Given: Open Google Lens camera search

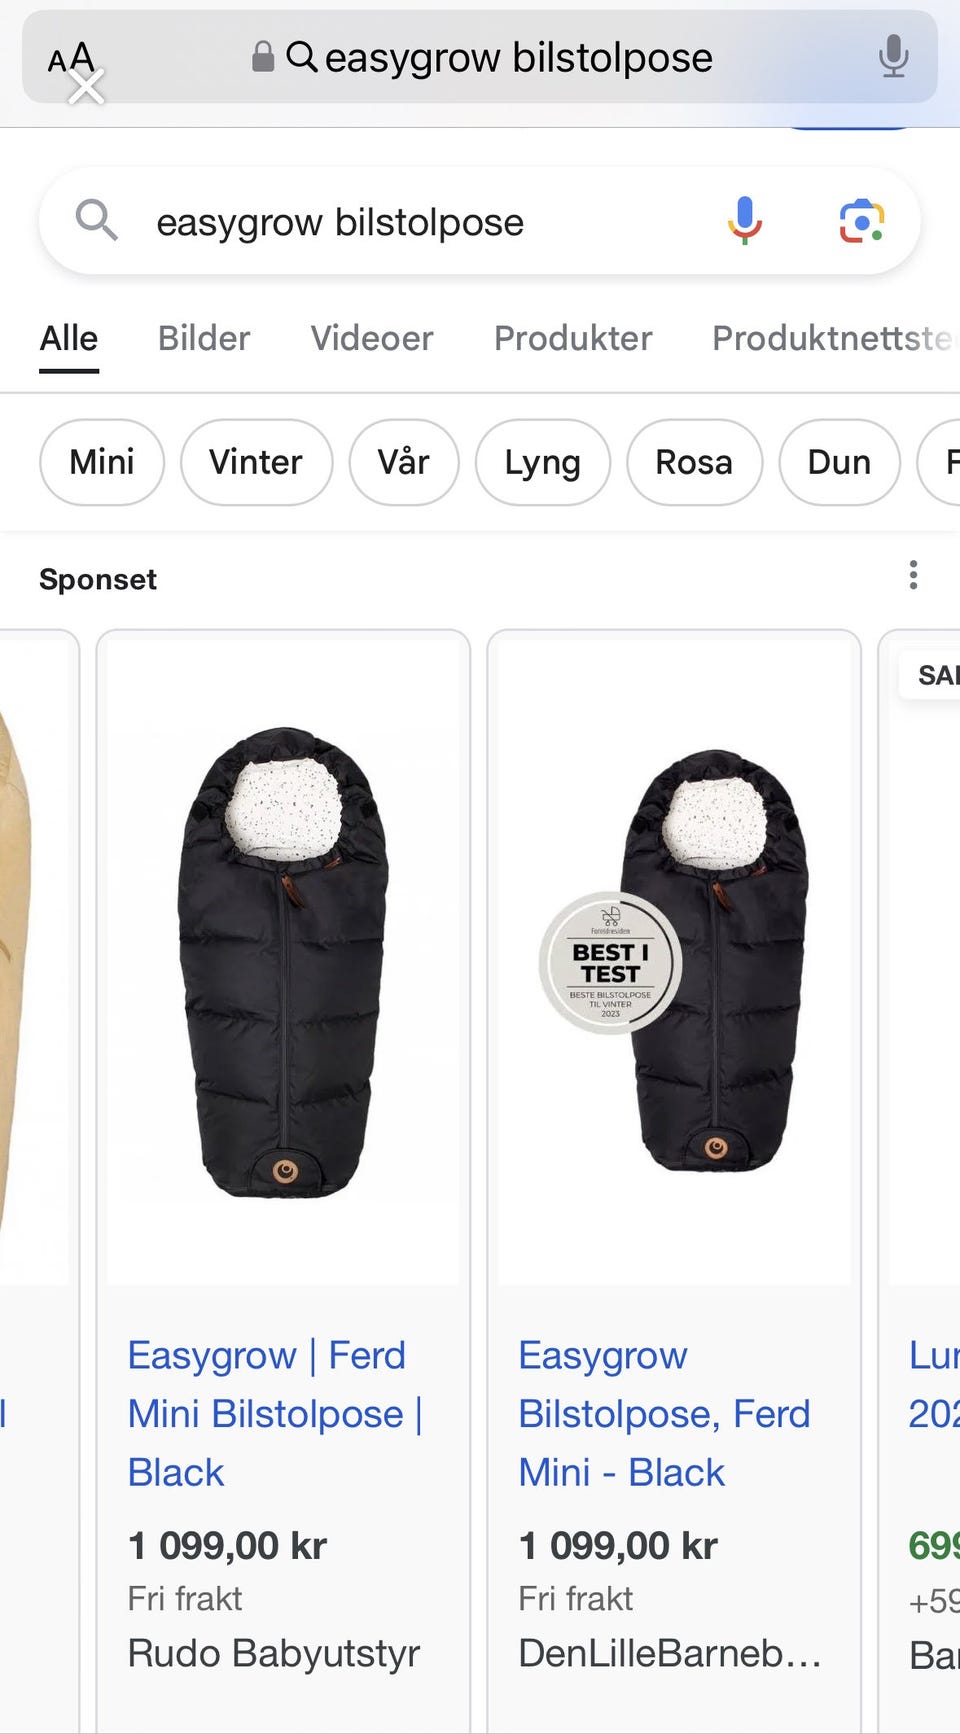Looking at the screenshot, I should coord(861,221).
